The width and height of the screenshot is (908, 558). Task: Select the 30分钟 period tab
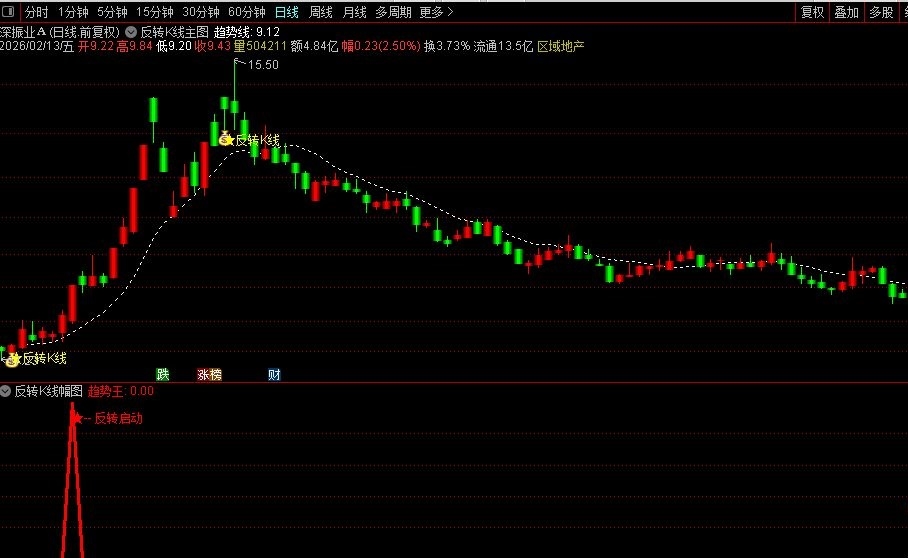(x=200, y=12)
